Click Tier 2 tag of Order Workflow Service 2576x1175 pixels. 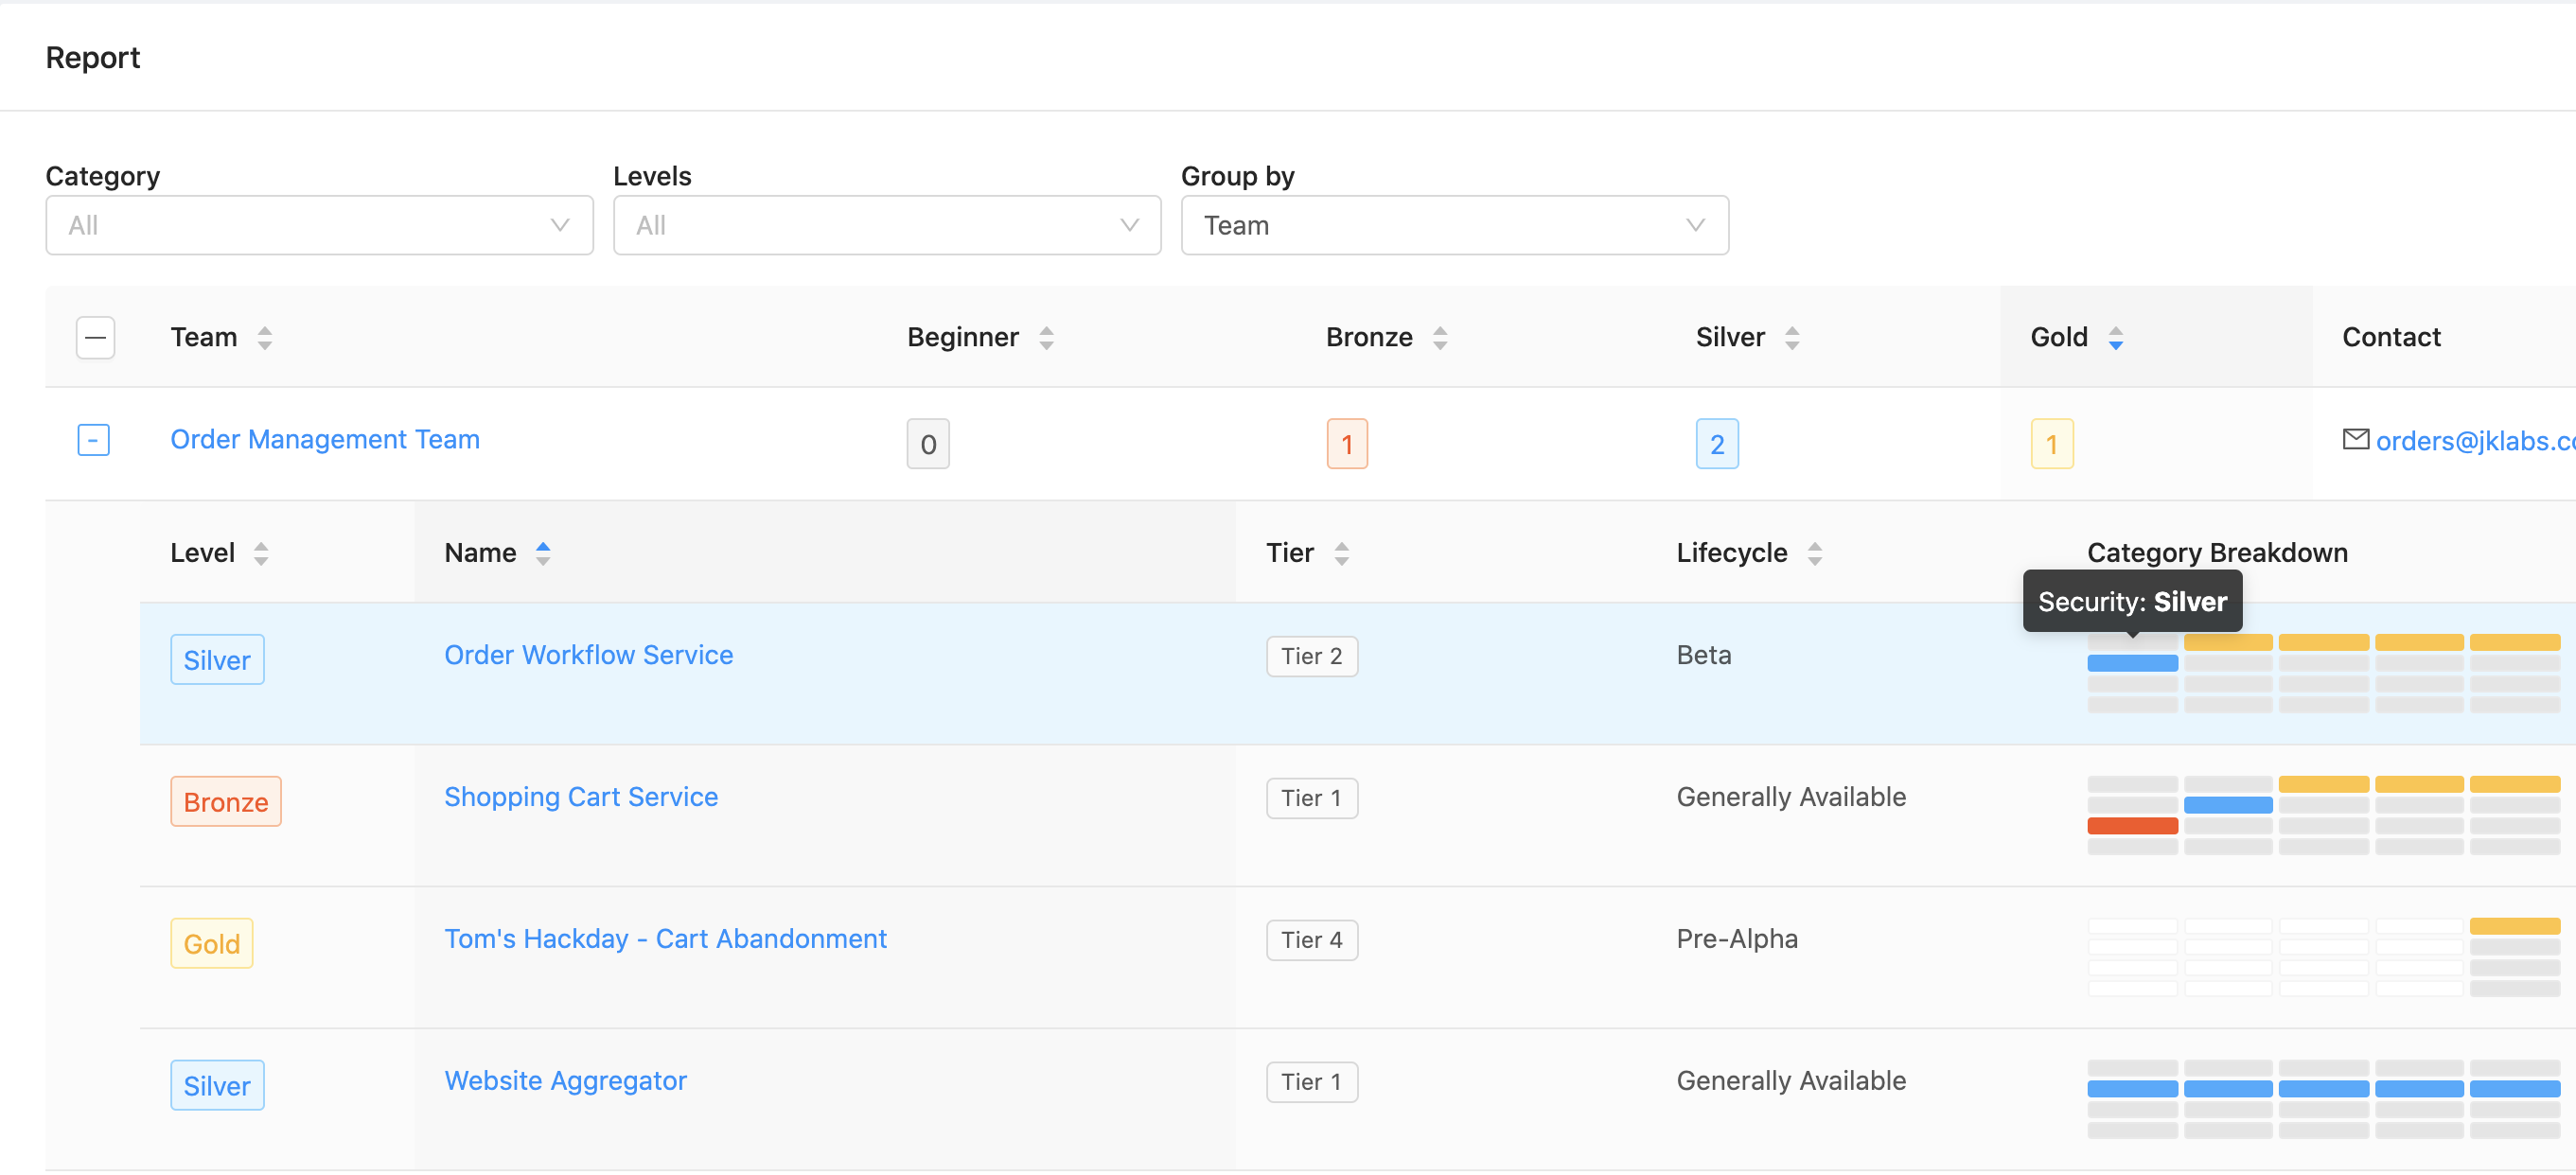click(x=1312, y=657)
